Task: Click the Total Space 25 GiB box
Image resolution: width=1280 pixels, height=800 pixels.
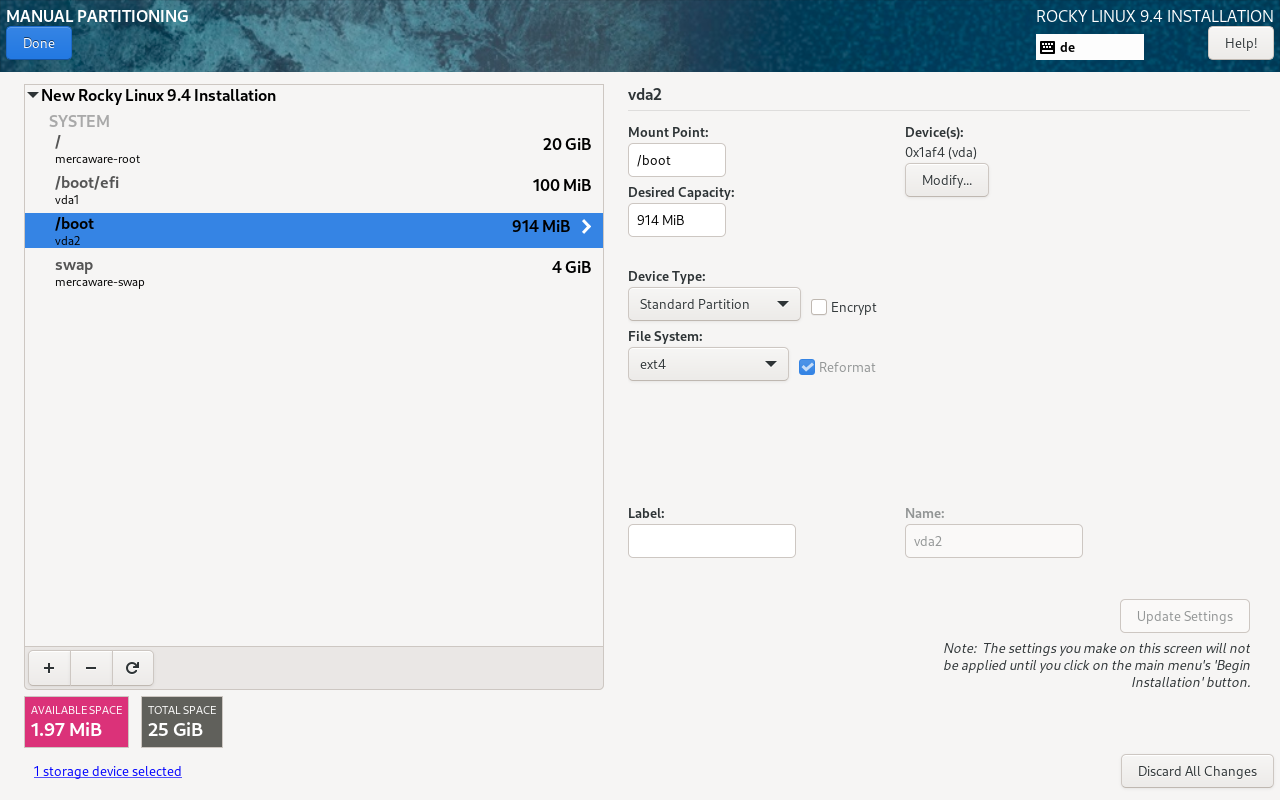Action: point(182,722)
